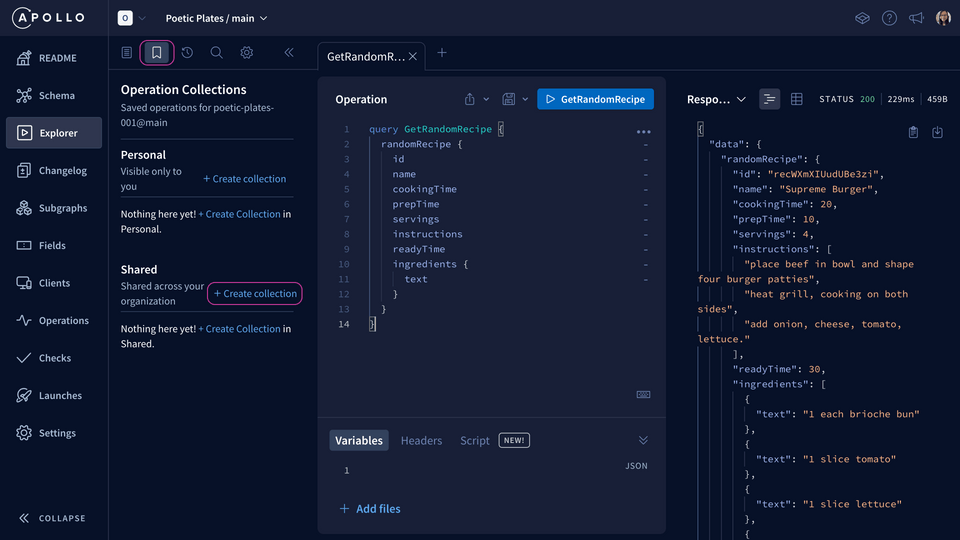Remove the readyTime field using its minus
The height and width of the screenshot is (540, 960).
pyautogui.click(x=645, y=249)
